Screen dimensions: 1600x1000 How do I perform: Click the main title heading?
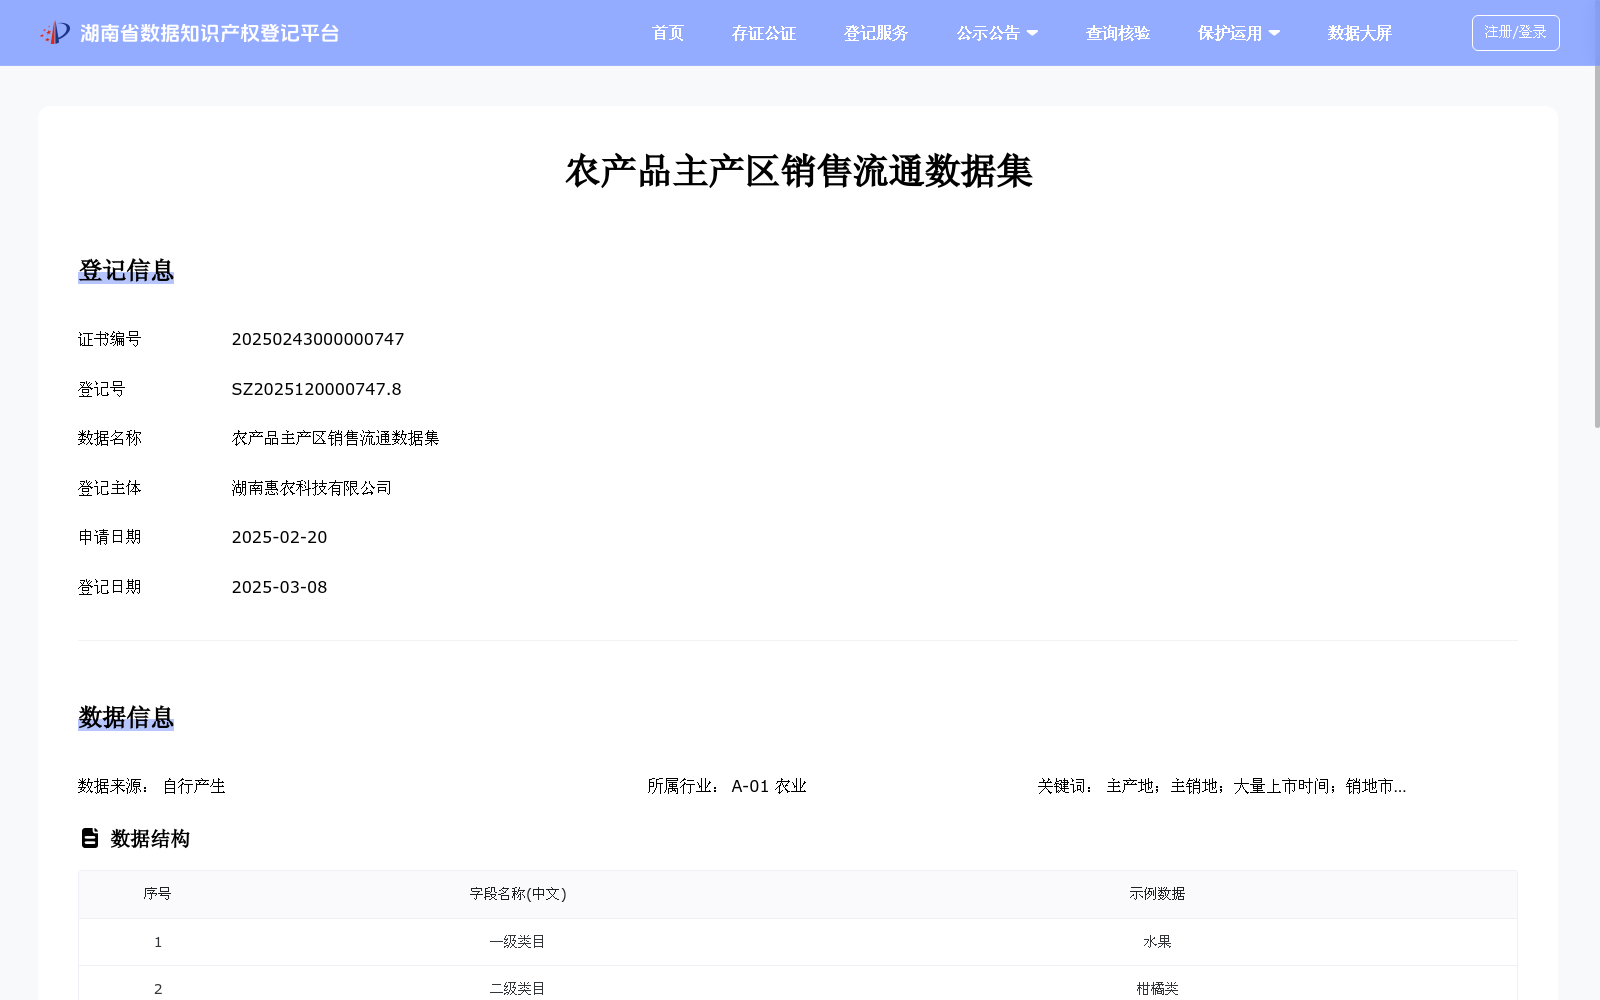(x=798, y=171)
